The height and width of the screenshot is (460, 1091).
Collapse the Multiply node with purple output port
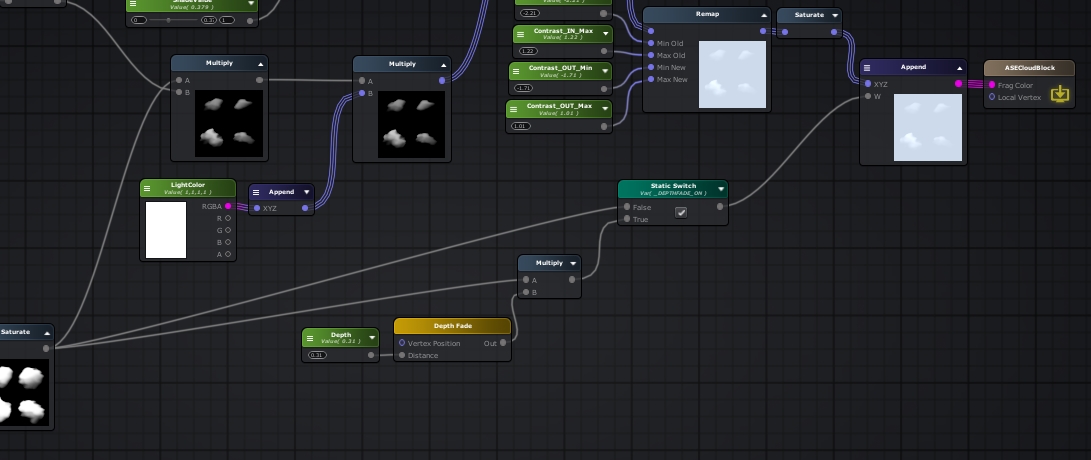tap(443, 65)
